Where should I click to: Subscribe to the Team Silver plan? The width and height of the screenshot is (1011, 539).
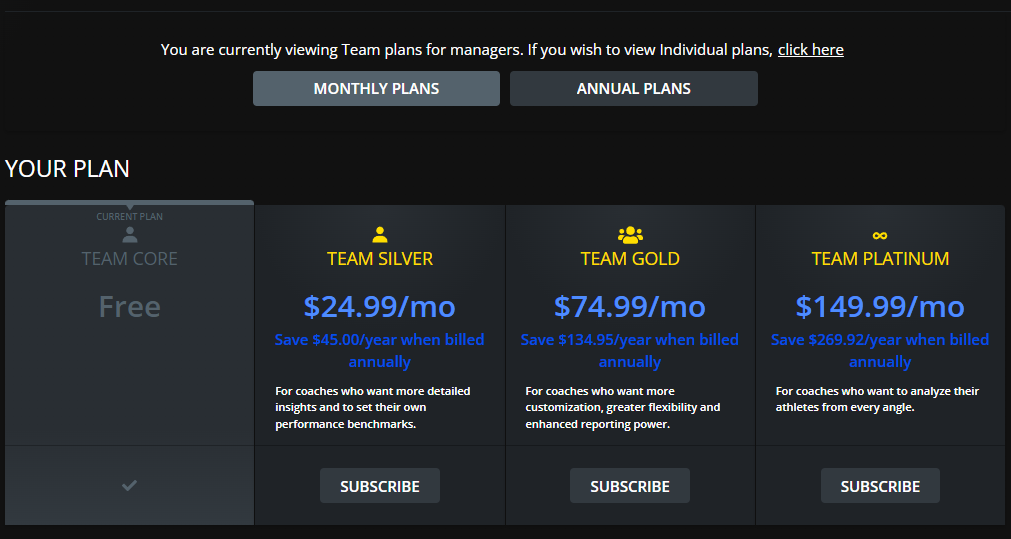(x=380, y=485)
